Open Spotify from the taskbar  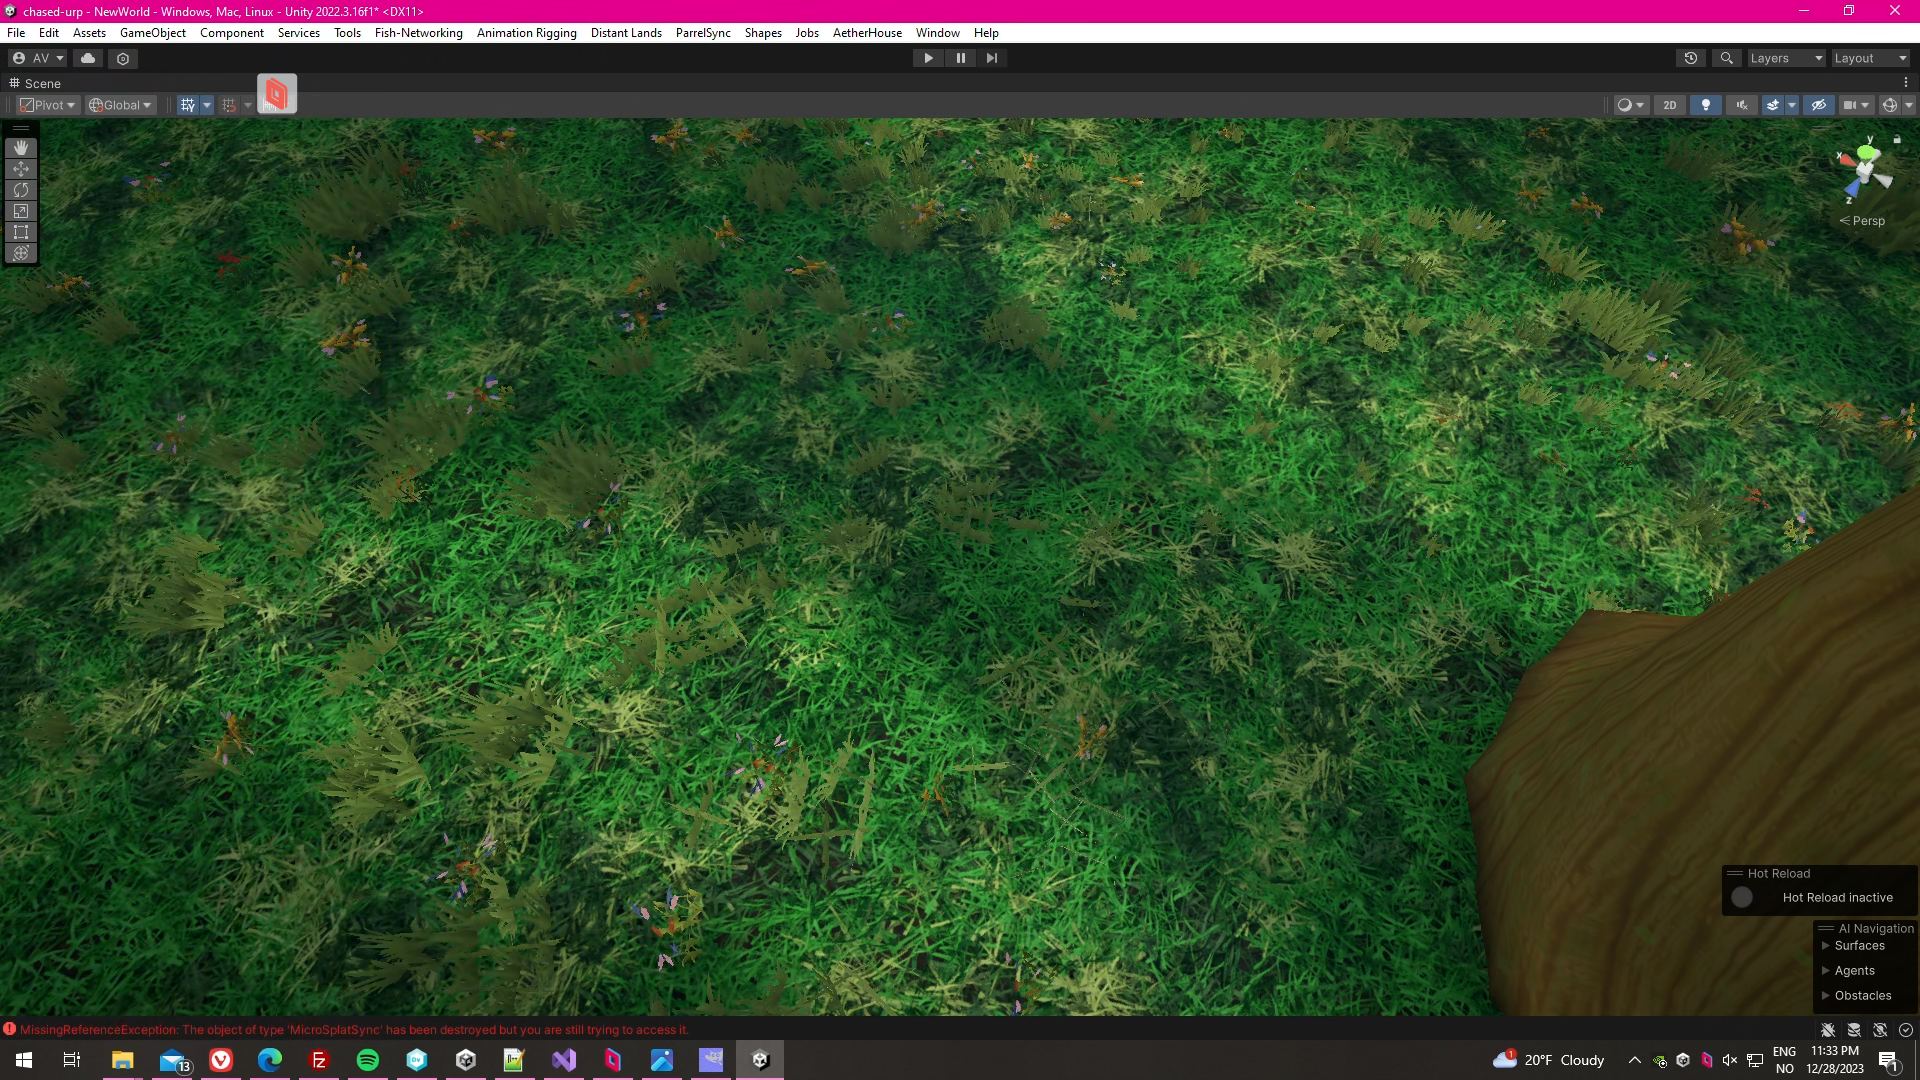point(368,1060)
